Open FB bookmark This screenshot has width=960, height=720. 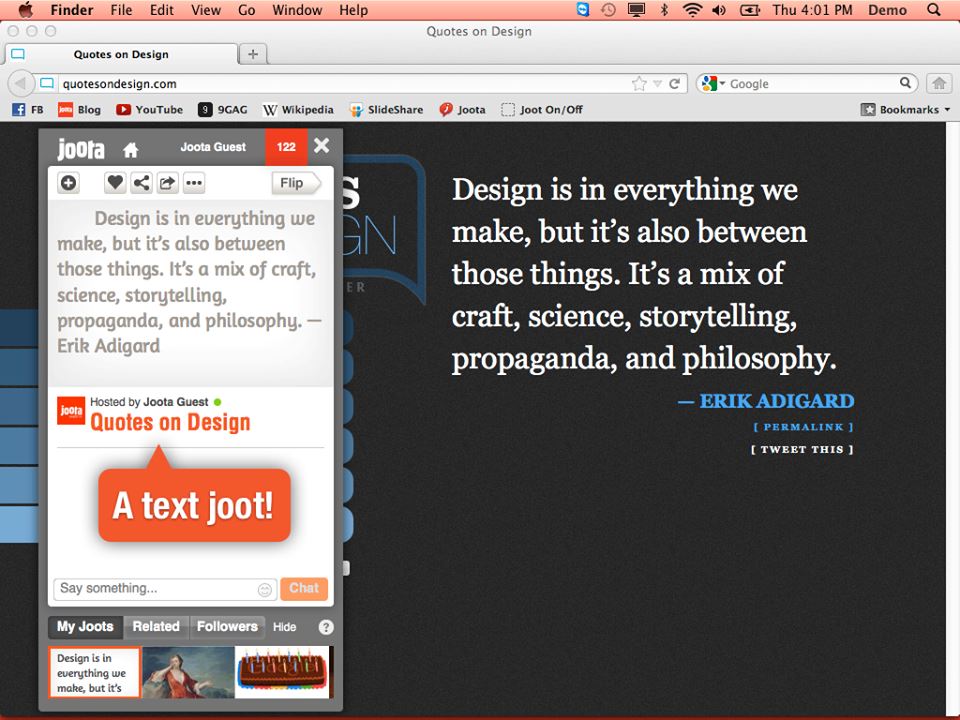pos(28,110)
